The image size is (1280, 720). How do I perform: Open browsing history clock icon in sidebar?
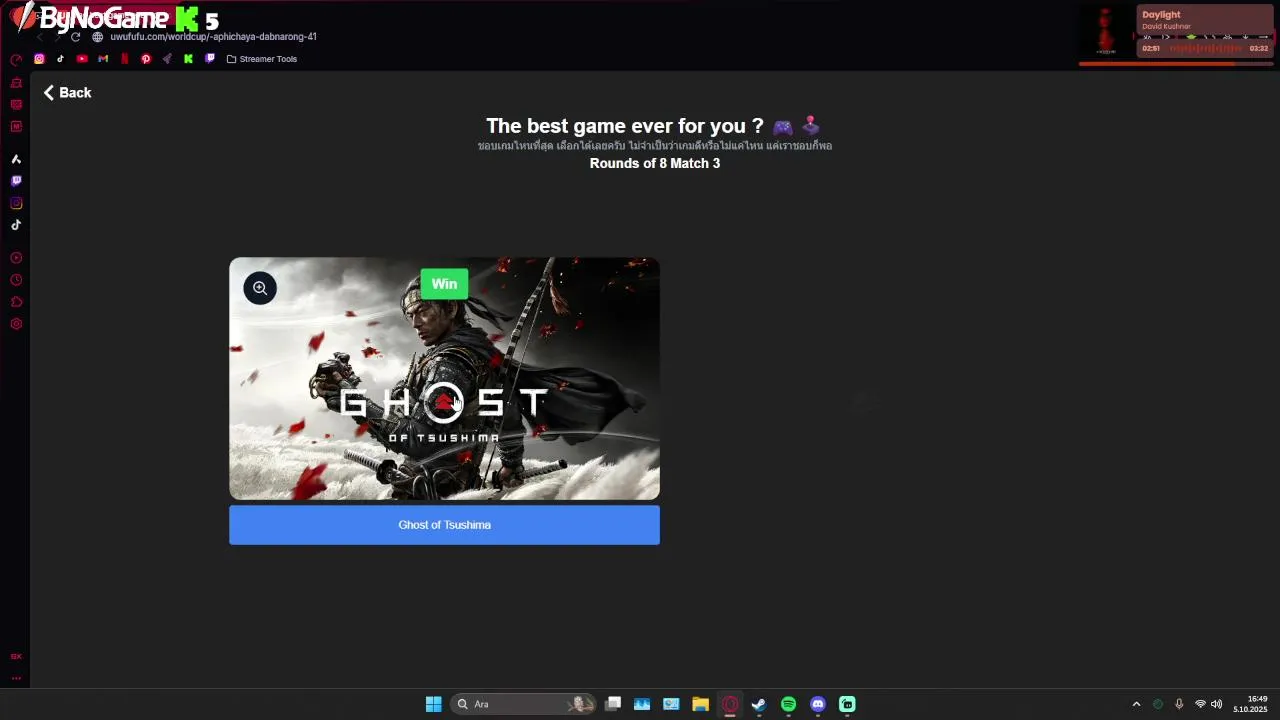tap(16, 280)
